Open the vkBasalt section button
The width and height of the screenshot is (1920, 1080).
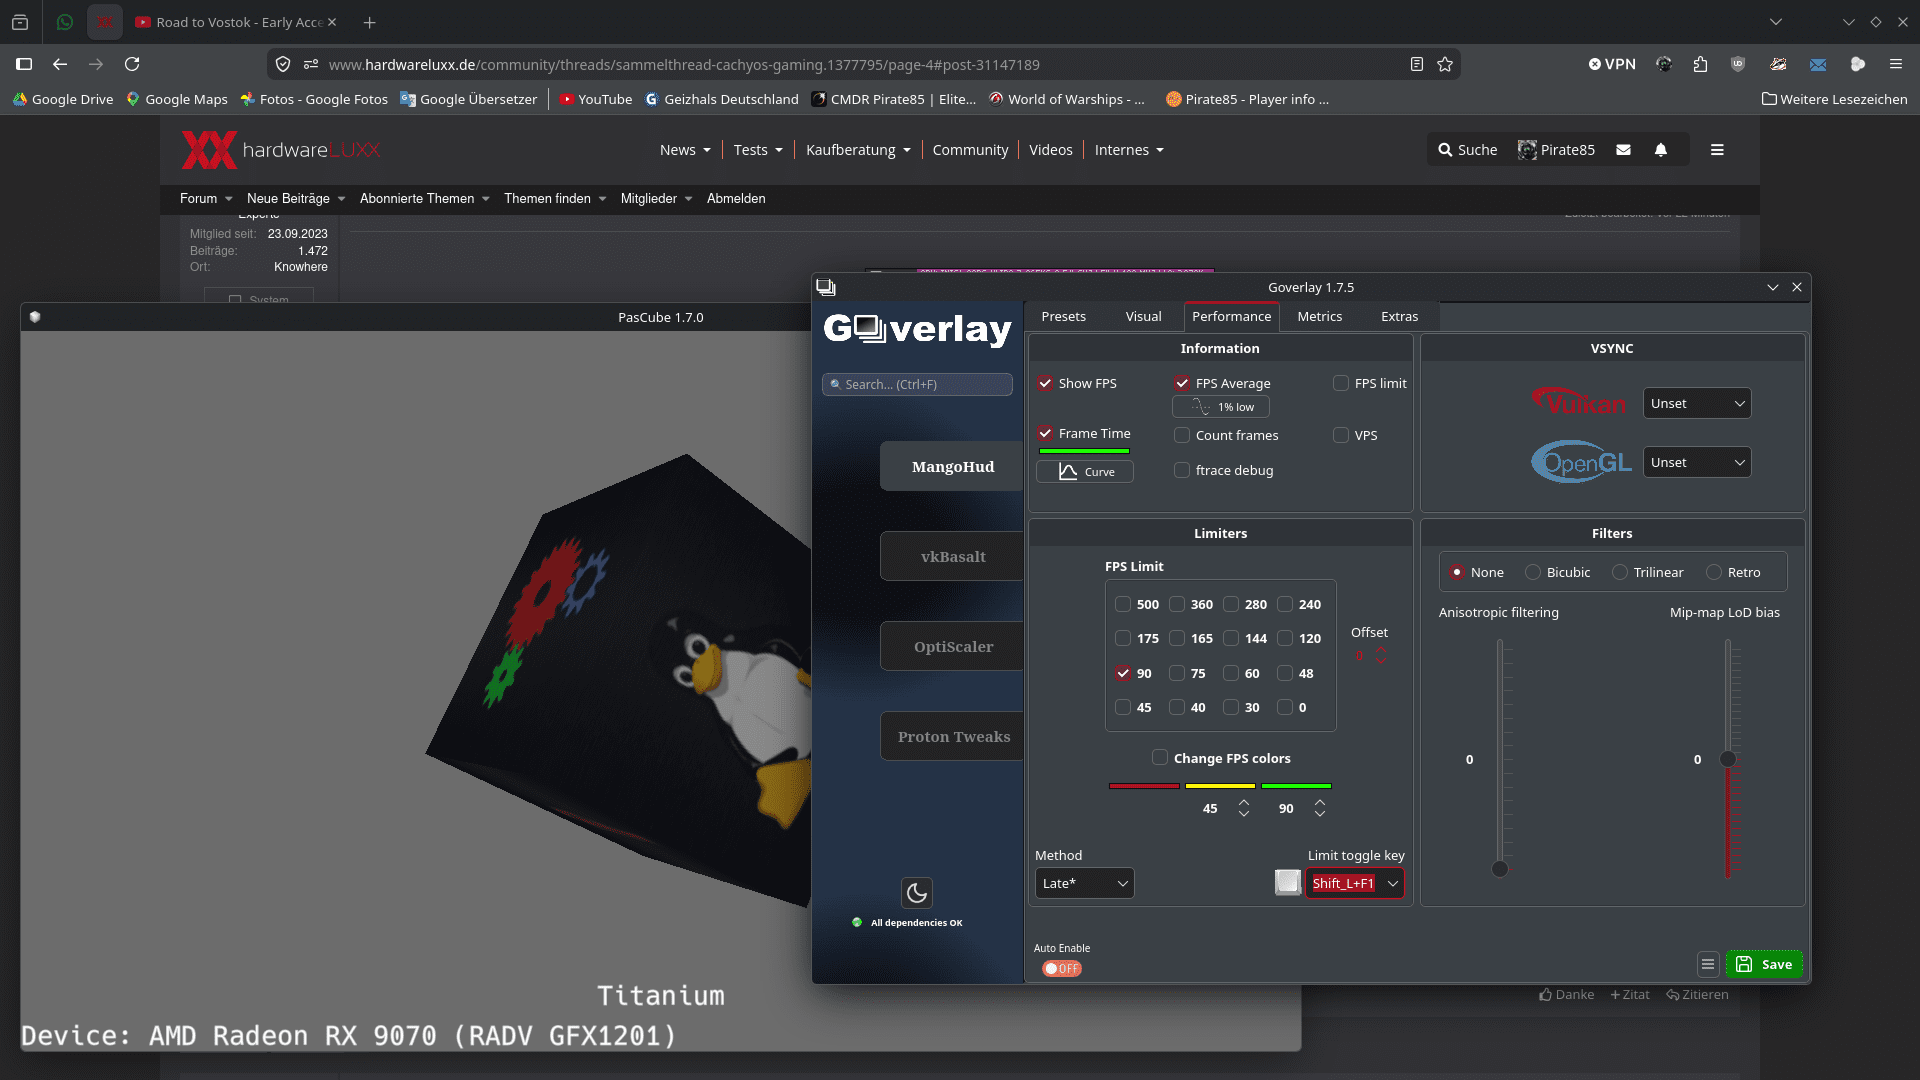coord(952,556)
